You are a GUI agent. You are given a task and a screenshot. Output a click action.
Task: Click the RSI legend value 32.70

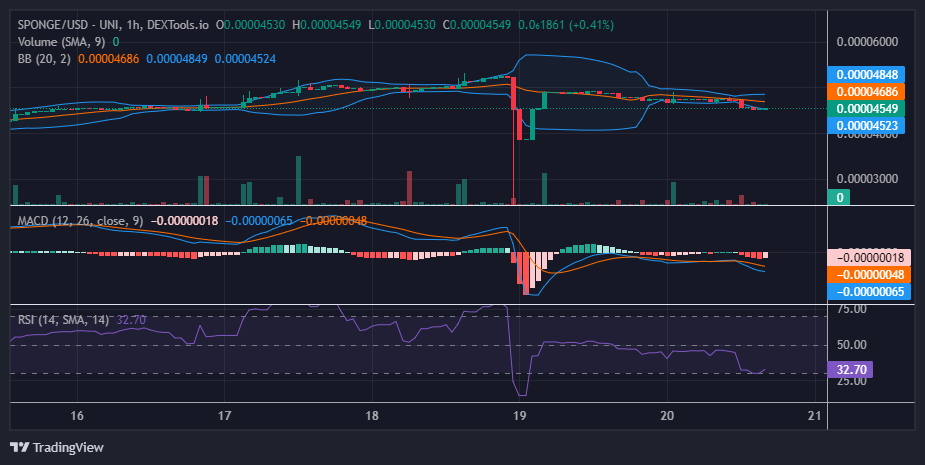(x=131, y=320)
